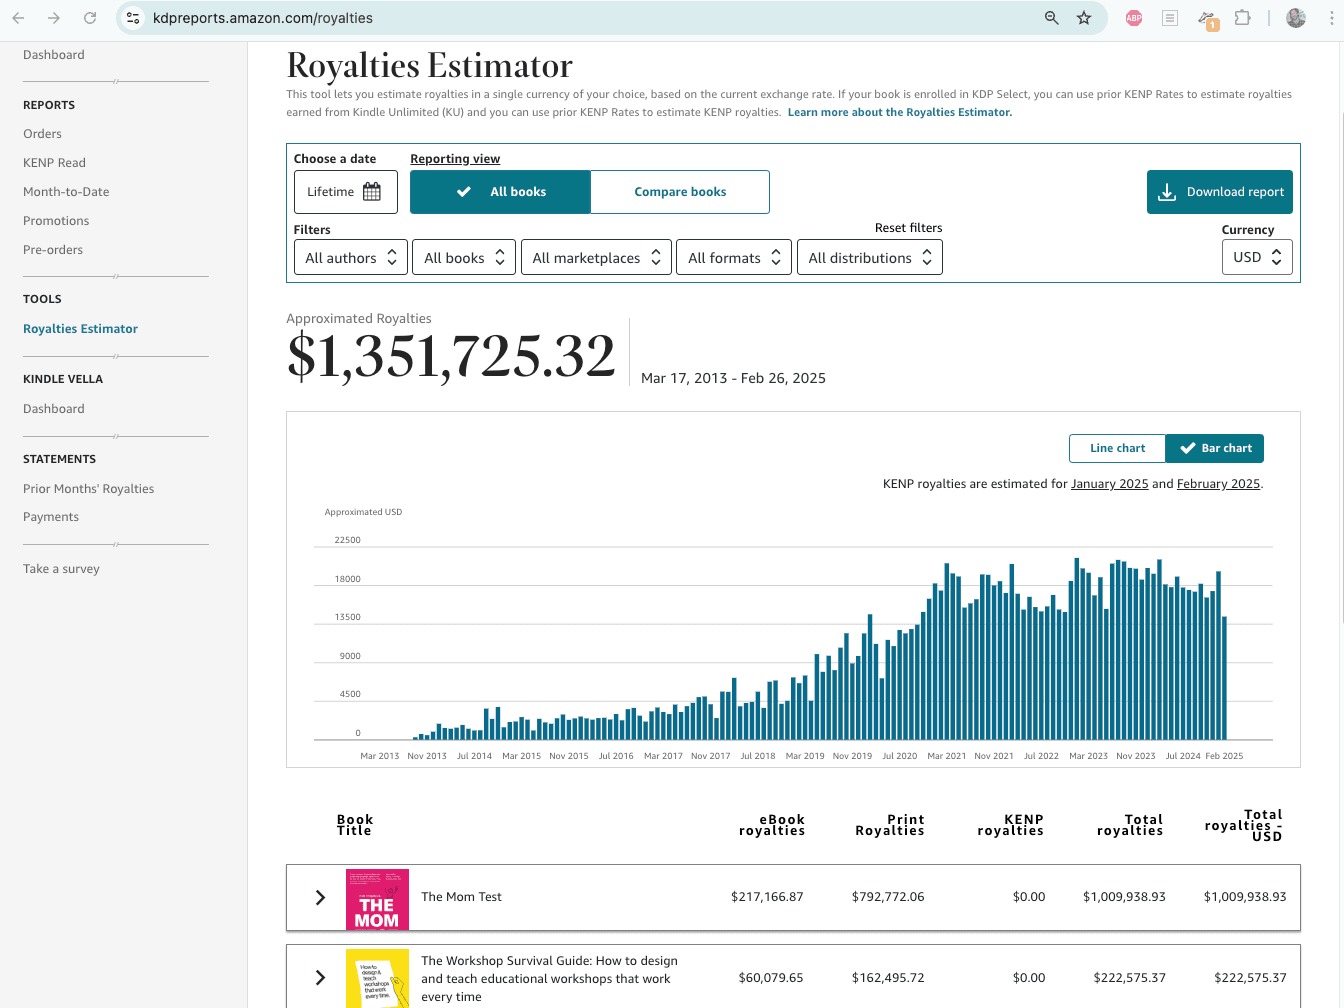Click Reset filters above the filter row
The image size is (1344, 1008).
point(908,227)
